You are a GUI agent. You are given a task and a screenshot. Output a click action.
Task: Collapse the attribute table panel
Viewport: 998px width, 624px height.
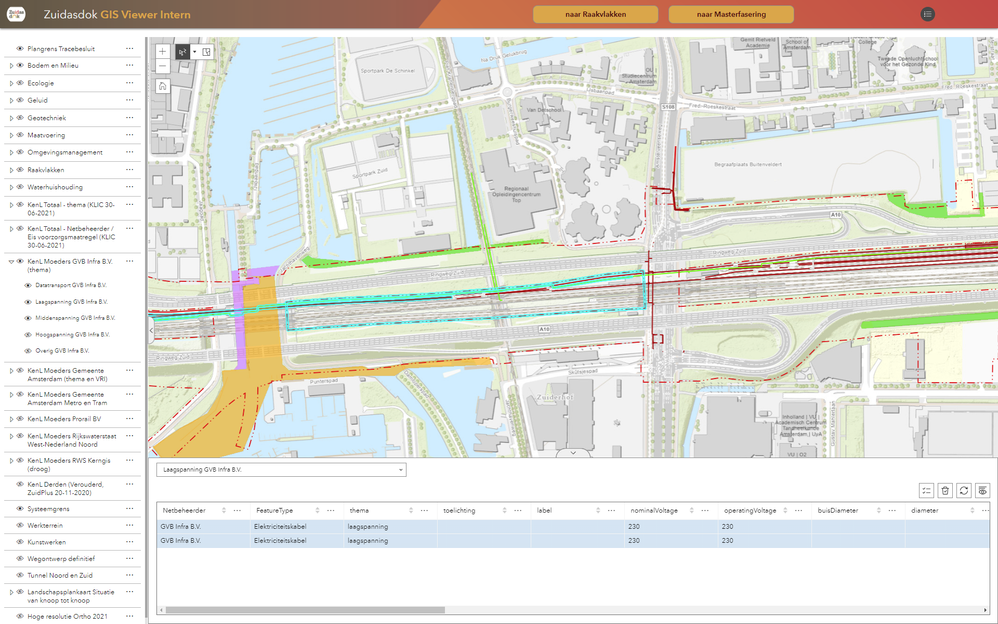(x=573, y=453)
